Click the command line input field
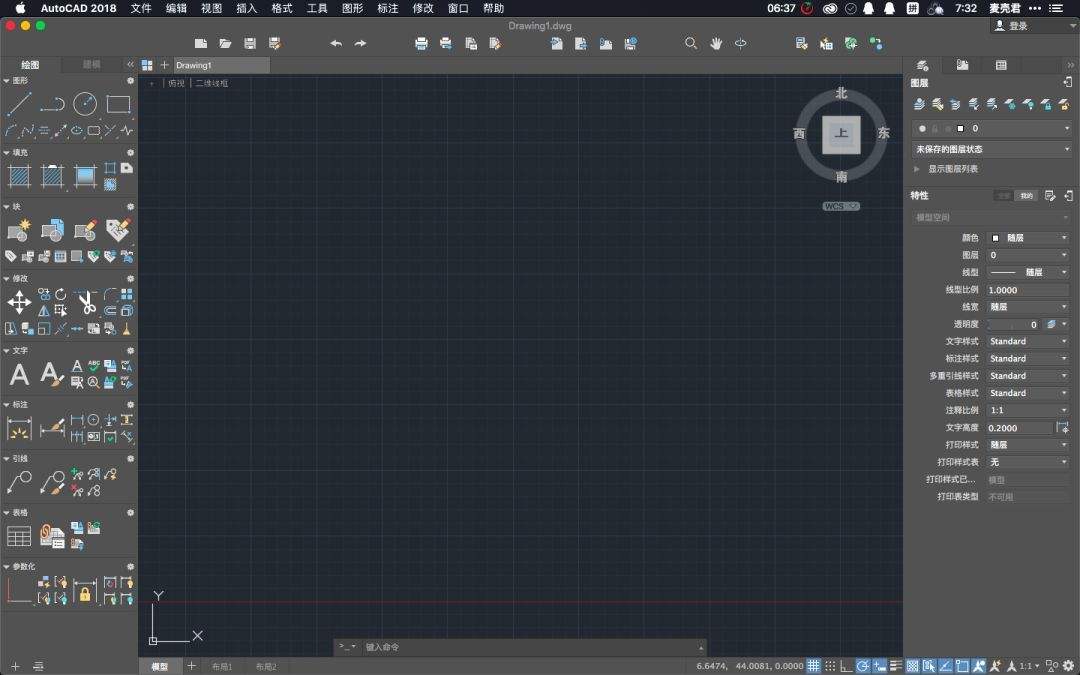1080x675 pixels. [530, 647]
